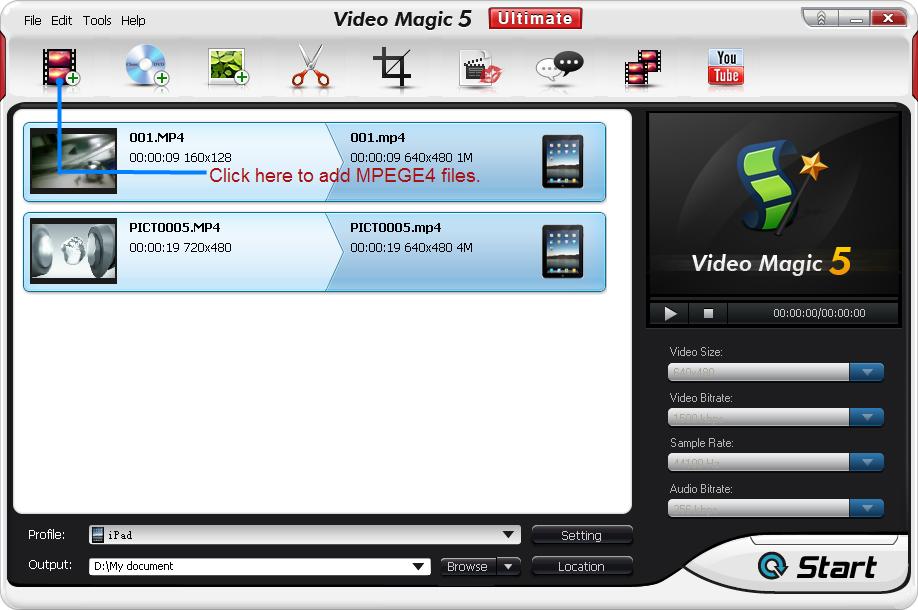Open the Help menu

click(x=133, y=20)
